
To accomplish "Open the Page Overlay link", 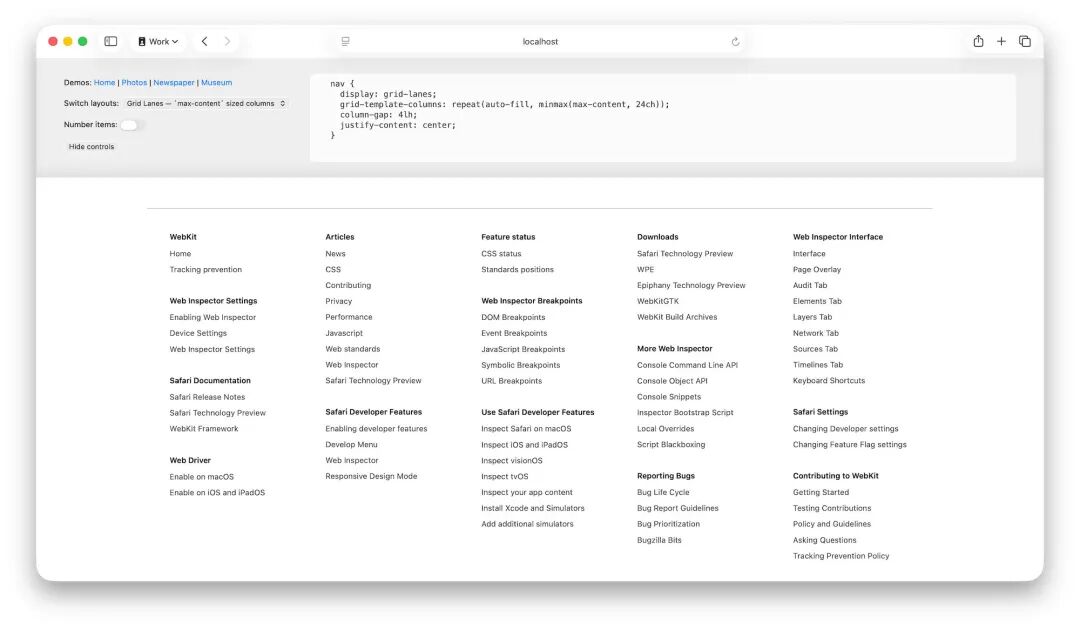I will coord(817,269).
